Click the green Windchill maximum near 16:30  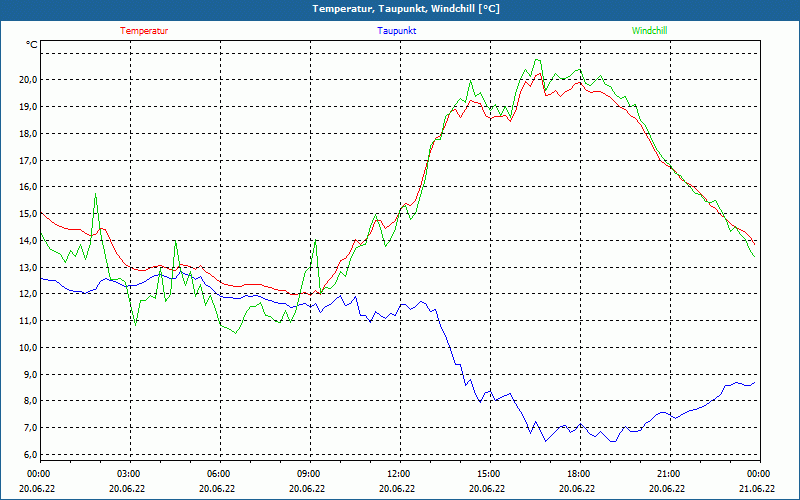[536, 60]
